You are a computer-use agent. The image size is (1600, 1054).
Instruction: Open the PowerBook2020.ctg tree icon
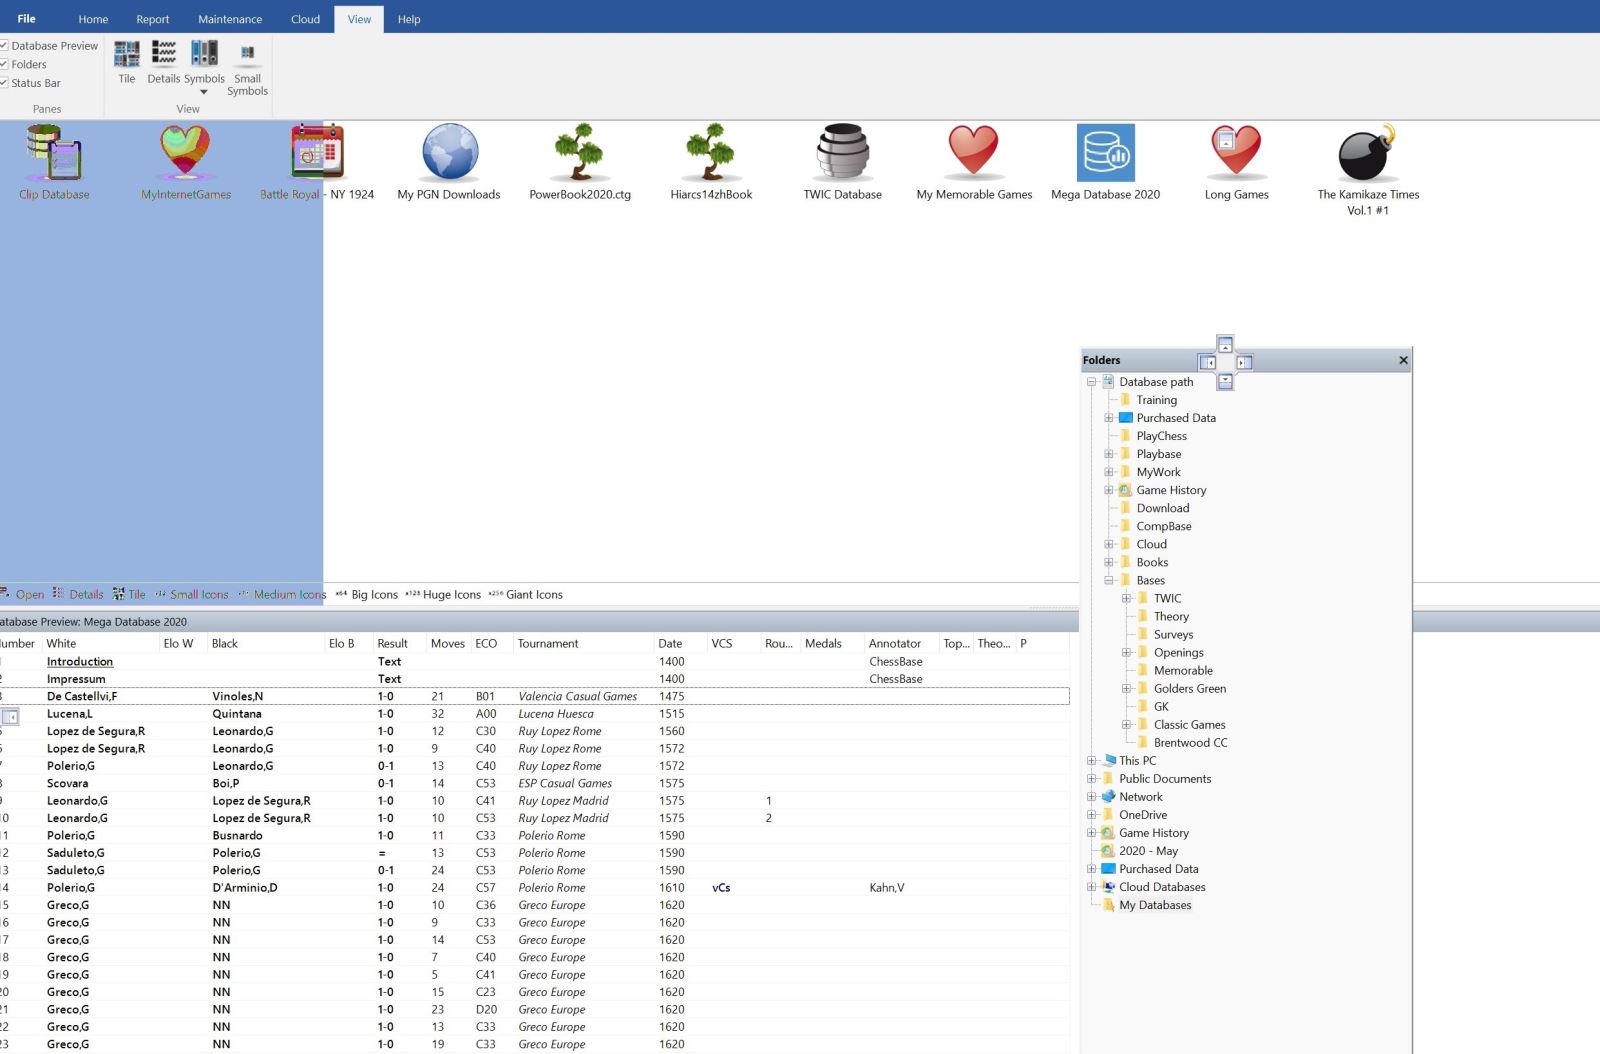click(579, 153)
